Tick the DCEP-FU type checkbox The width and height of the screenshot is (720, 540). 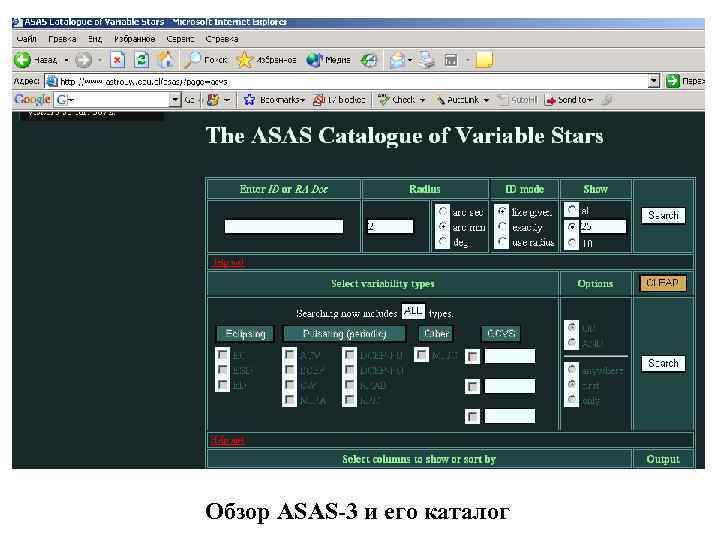[x=349, y=354]
